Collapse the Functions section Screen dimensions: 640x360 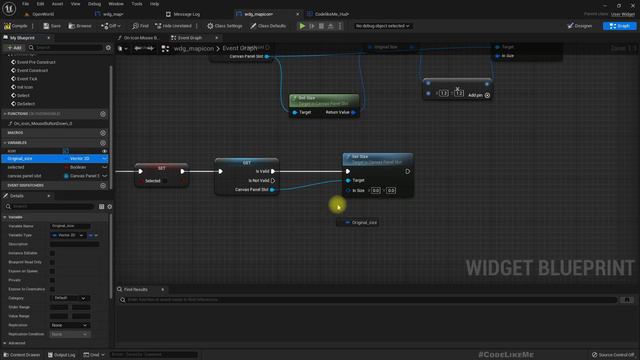tap(5, 114)
